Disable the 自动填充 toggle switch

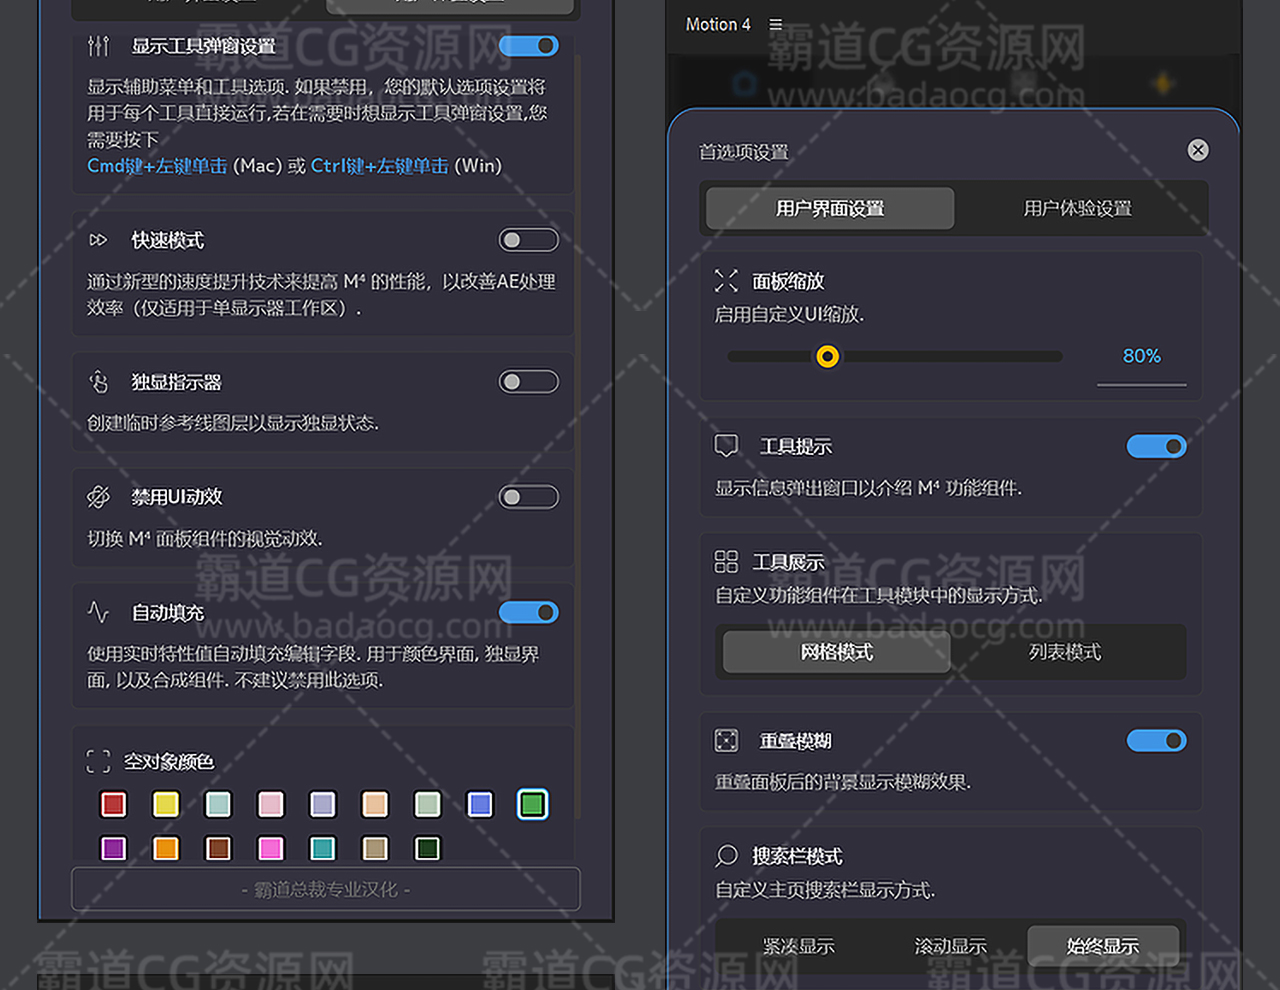point(528,612)
